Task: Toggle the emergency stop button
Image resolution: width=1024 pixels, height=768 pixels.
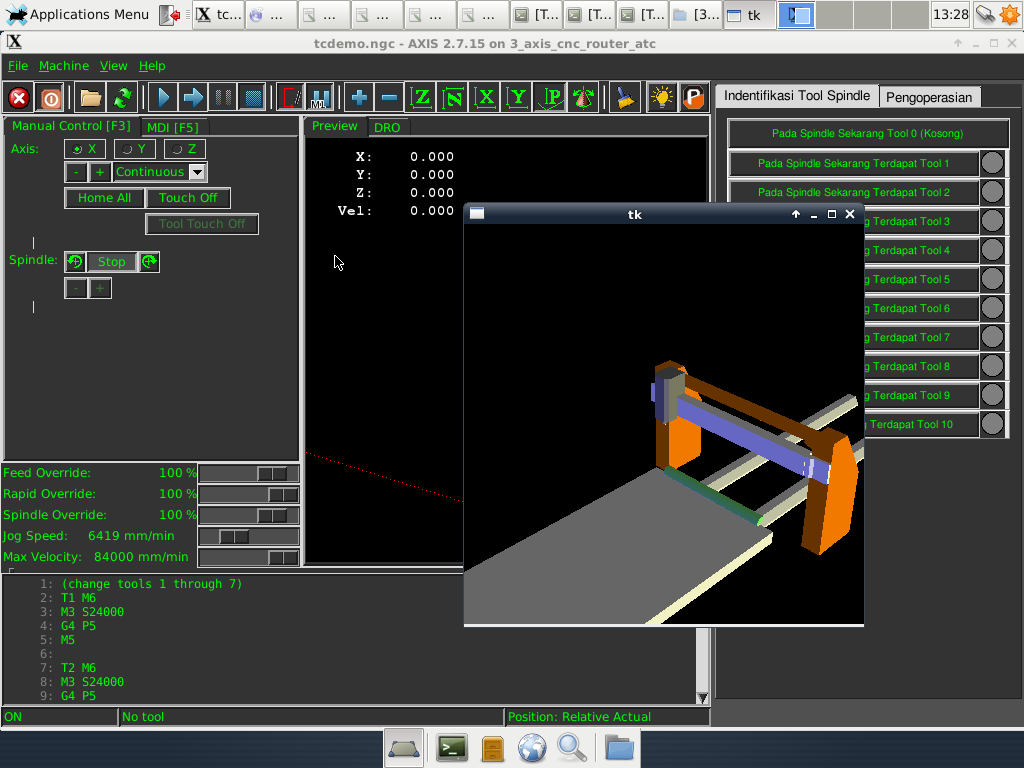Action: tap(18, 98)
